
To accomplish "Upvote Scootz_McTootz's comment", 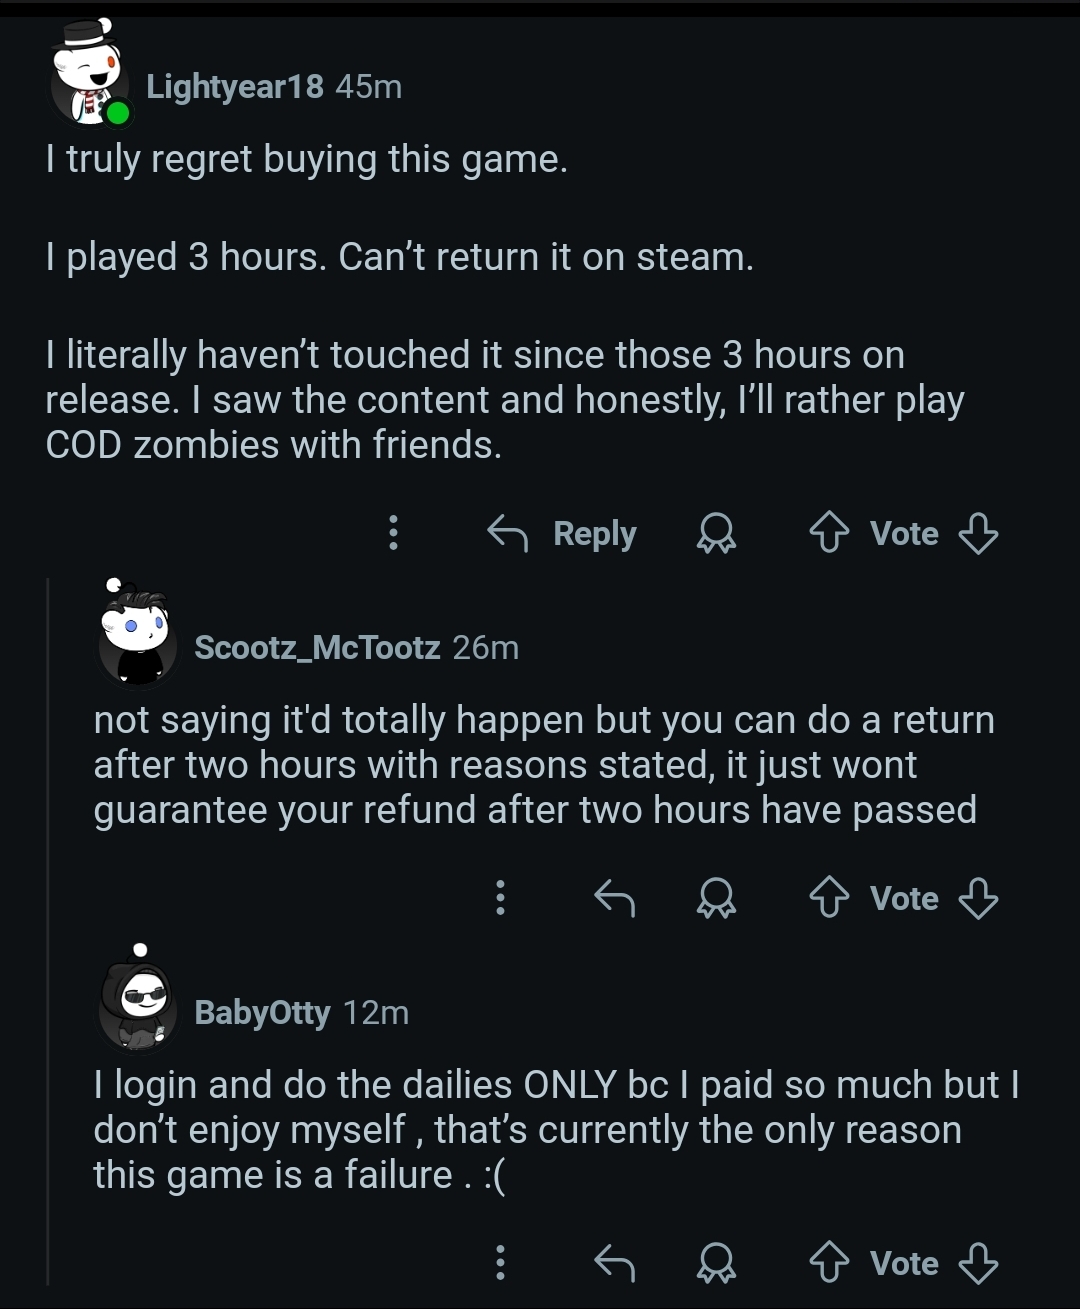I will pyautogui.click(x=828, y=898).
